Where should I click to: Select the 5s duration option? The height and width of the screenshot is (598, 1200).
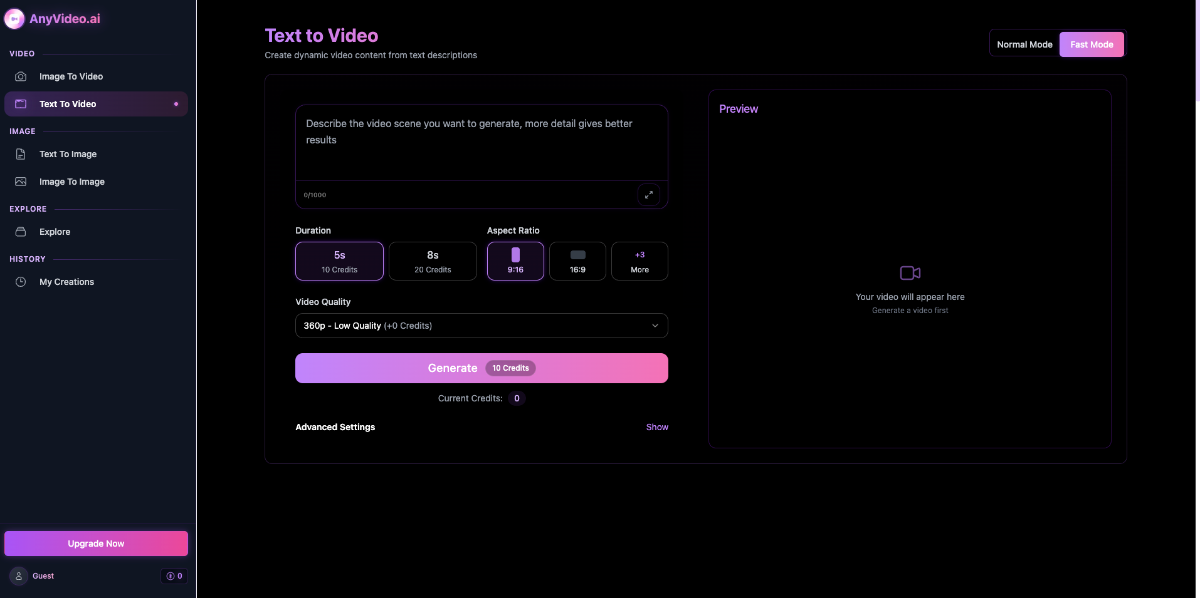click(x=340, y=261)
